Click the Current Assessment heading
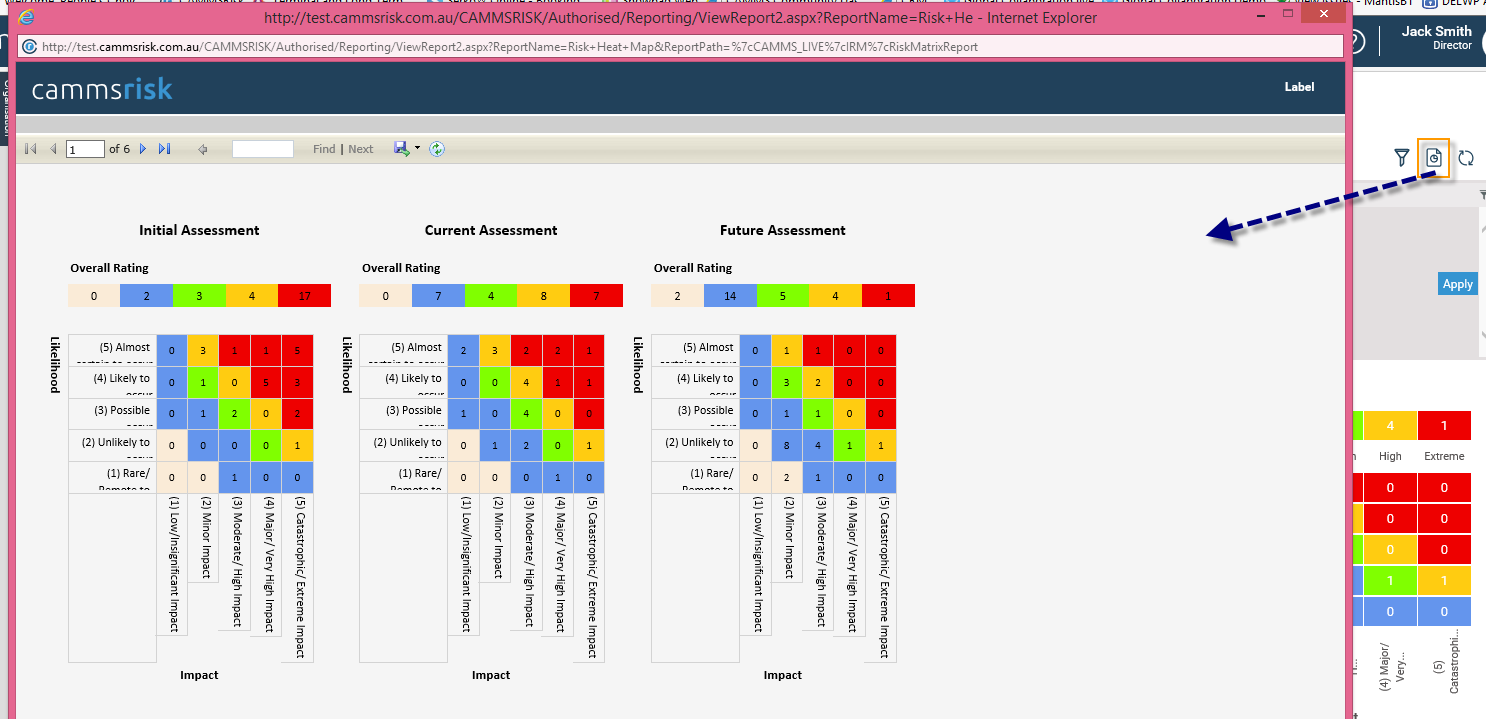1486x719 pixels. (491, 230)
